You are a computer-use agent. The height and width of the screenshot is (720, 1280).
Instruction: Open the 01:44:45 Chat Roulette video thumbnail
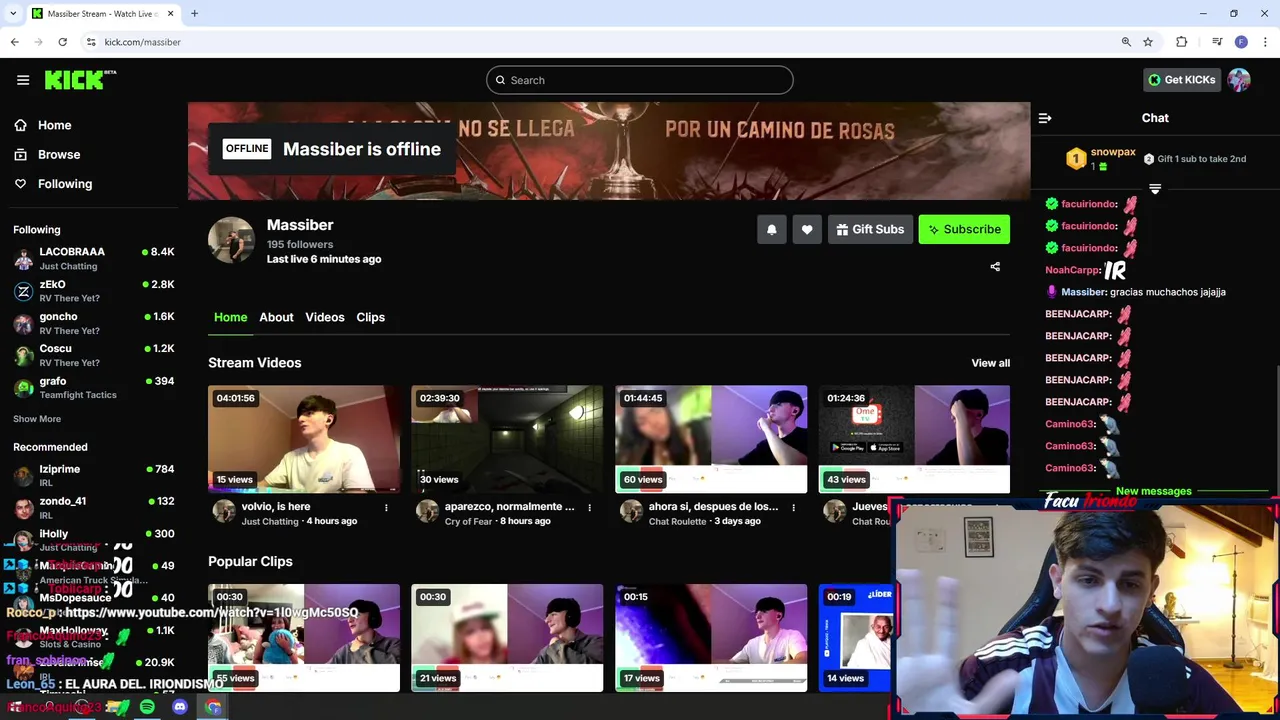(711, 439)
